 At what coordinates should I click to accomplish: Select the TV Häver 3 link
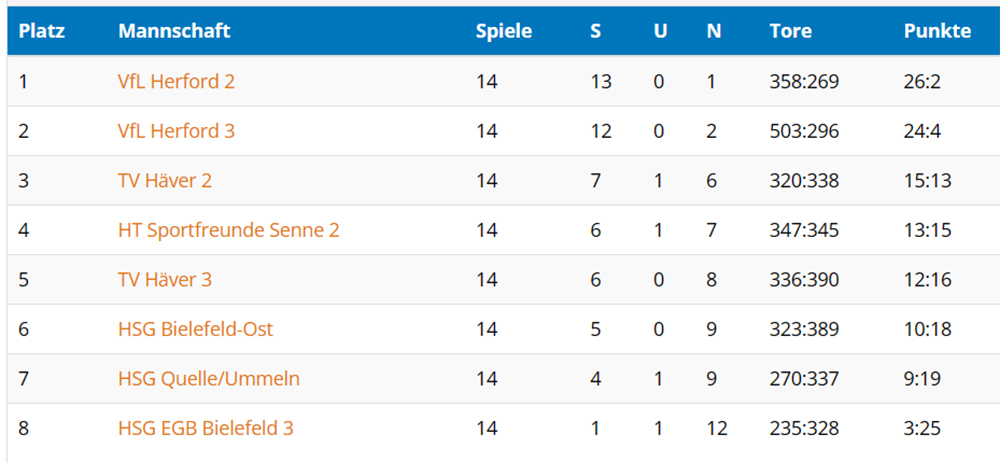[165, 280]
